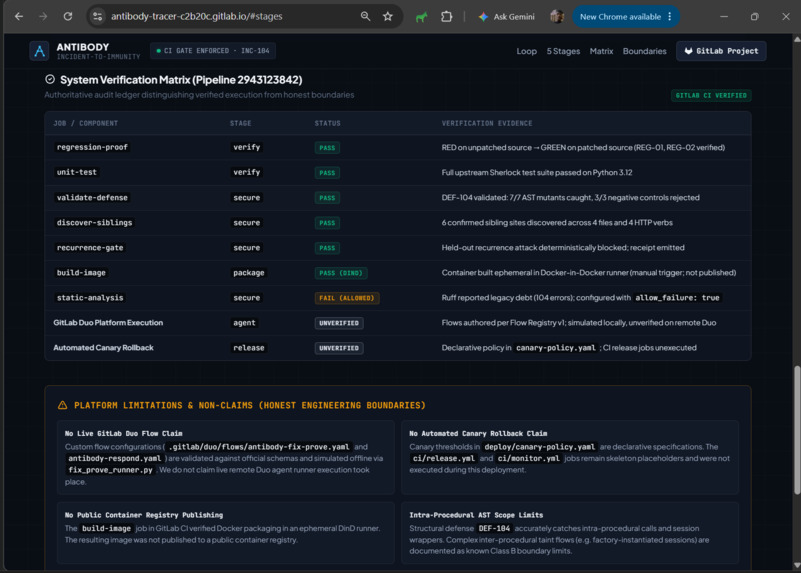Viewport: 801px width, 573px height.
Task: Click GitLab Duo Platform Execution row label
Action: (108, 322)
